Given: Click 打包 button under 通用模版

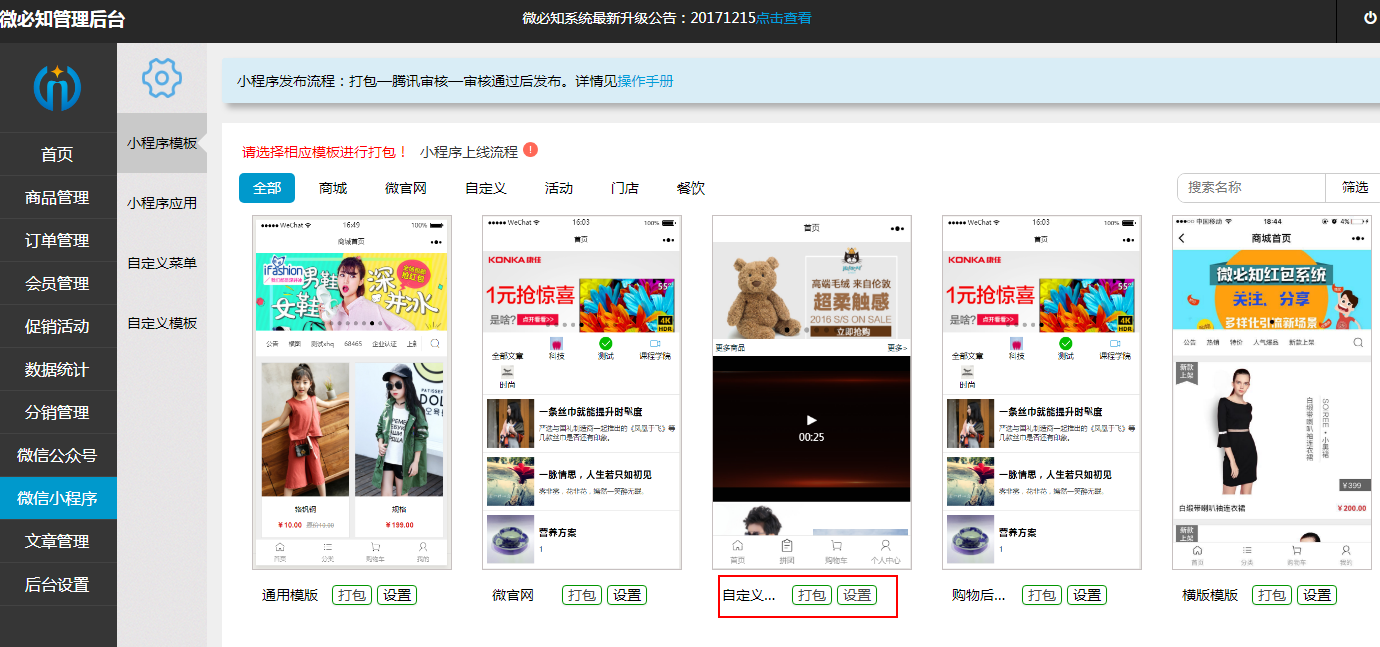Looking at the screenshot, I should click(x=351, y=595).
